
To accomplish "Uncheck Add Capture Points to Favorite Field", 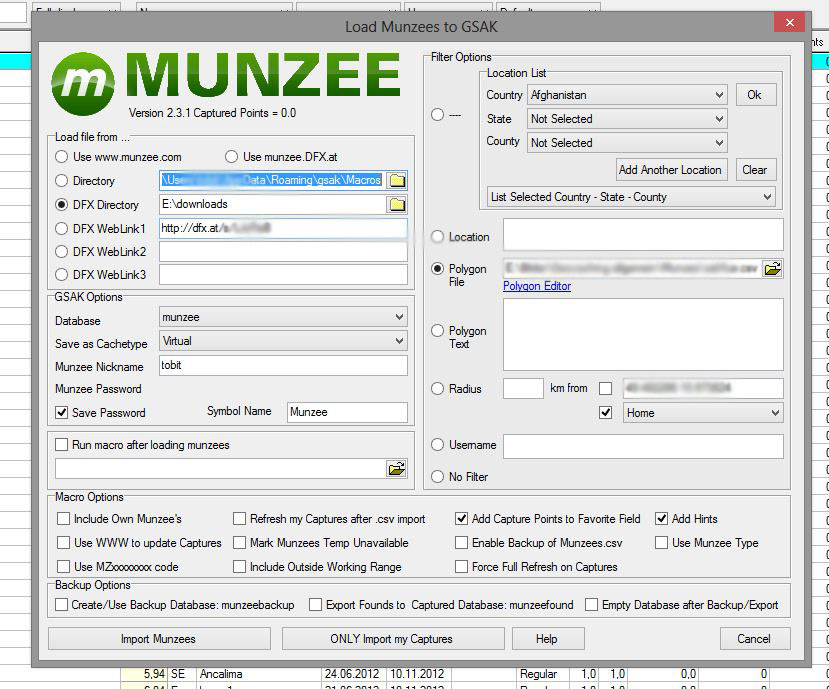I will coord(462,519).
